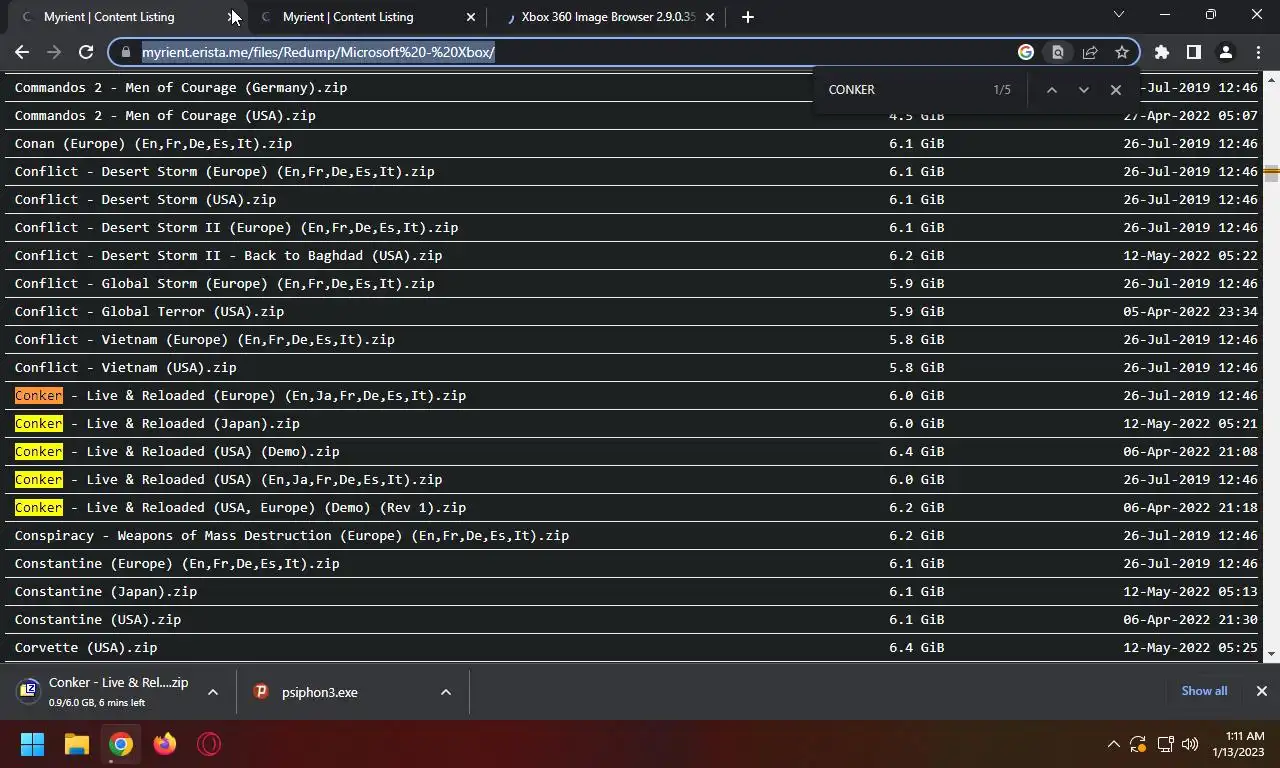Open Chrome from the taskbar
Image resolution: width=1280 pixels, height=768 pixels.
(121, 744)
